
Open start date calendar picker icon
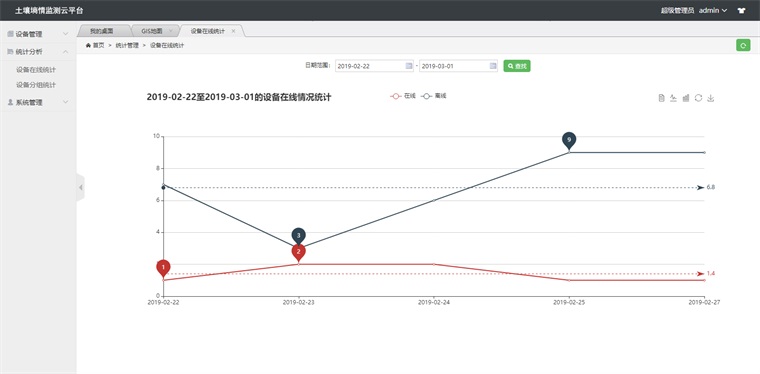point(409,66)
